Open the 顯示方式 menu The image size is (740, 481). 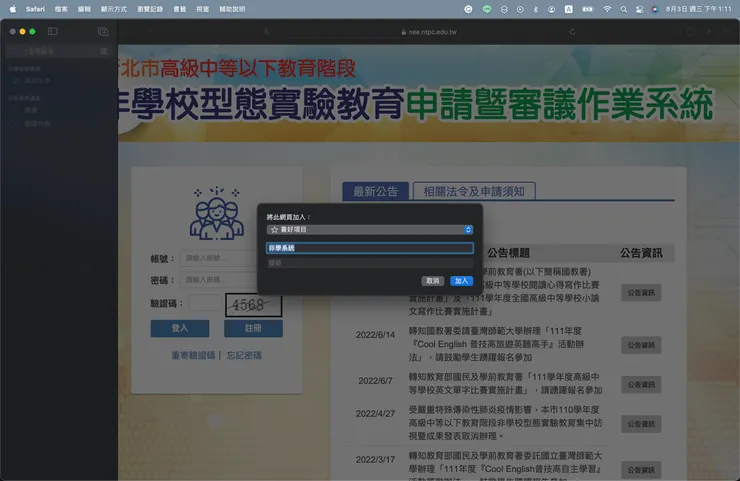114,9
